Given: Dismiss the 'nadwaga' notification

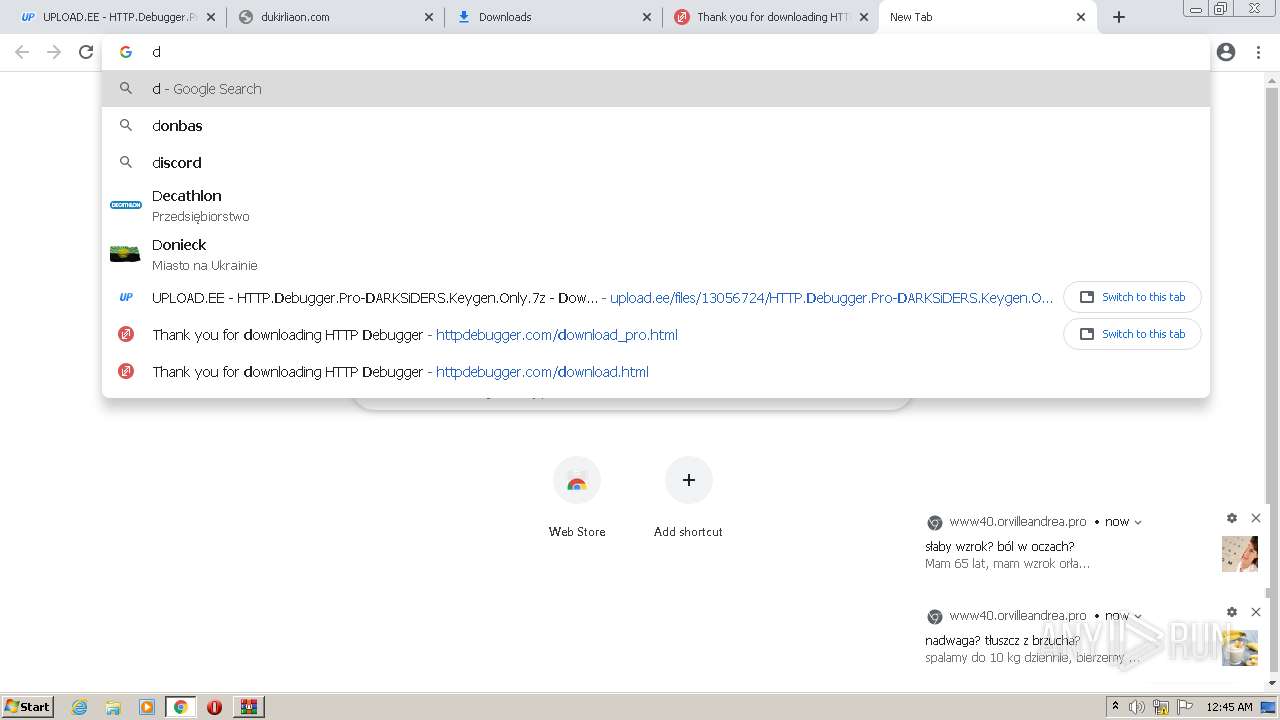Looking at the screenshot, I should coord(1256,612).
